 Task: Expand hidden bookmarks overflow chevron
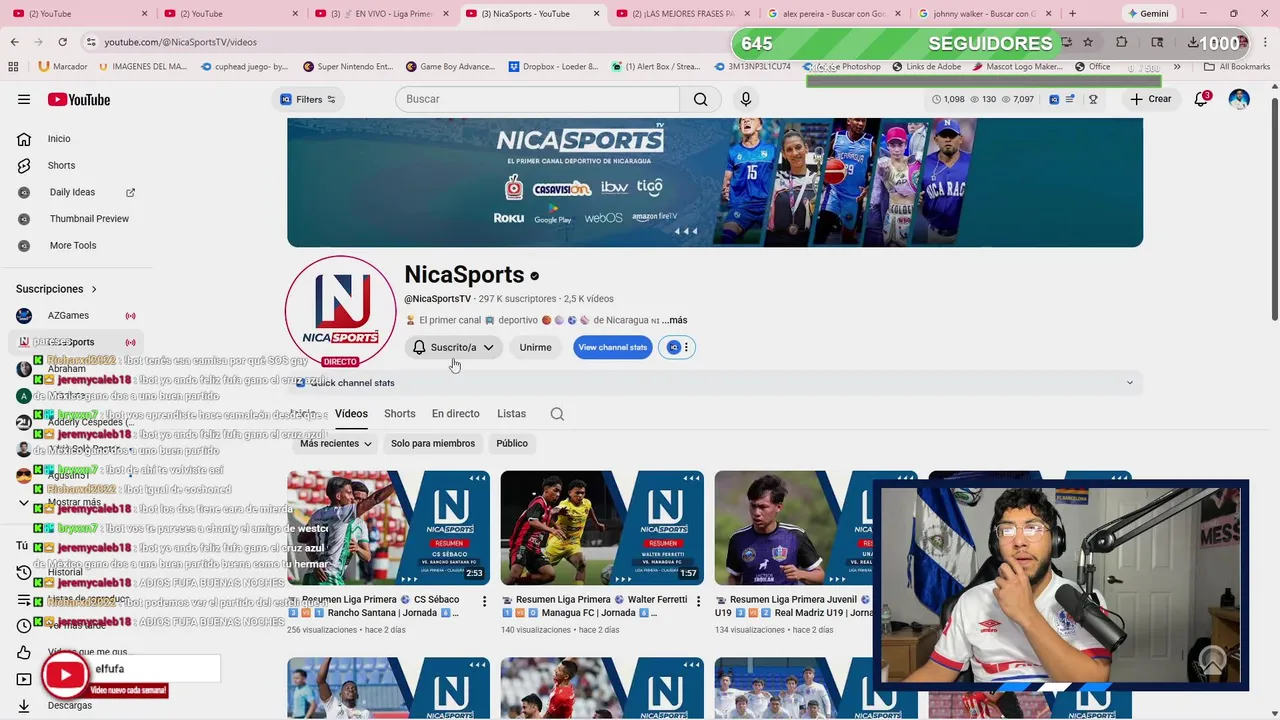pos(1177,67)
